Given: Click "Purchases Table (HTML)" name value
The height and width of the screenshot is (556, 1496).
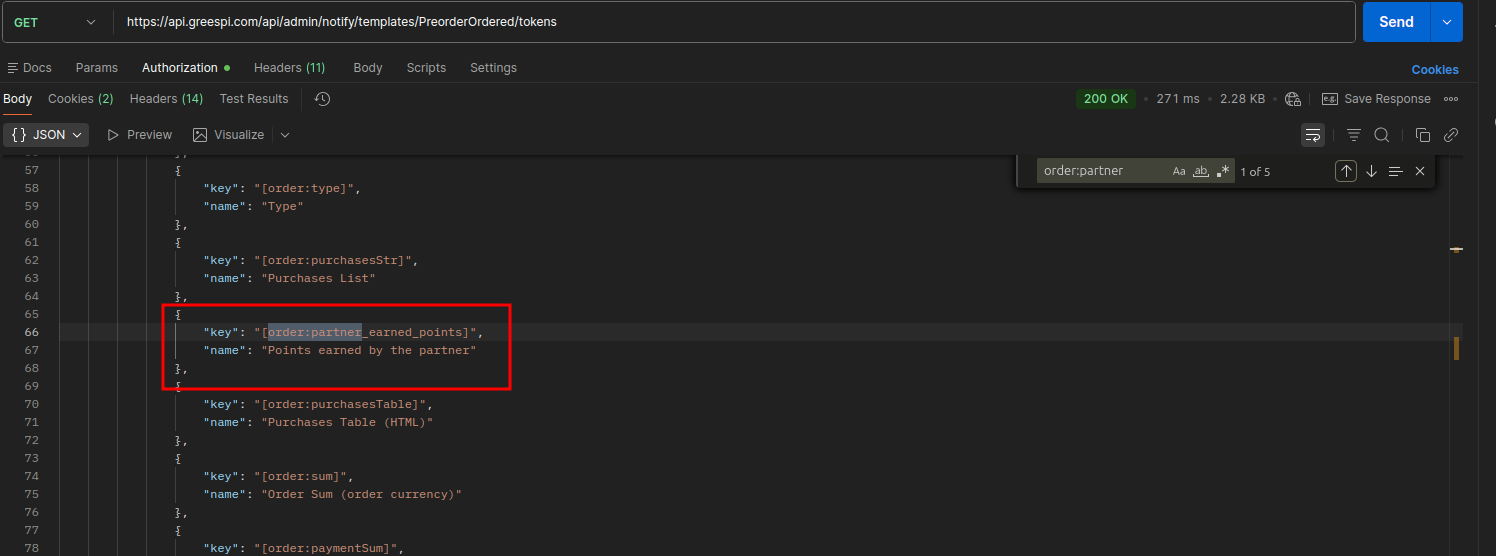Looking at the screenshot, I should click(x=347, y=422).
